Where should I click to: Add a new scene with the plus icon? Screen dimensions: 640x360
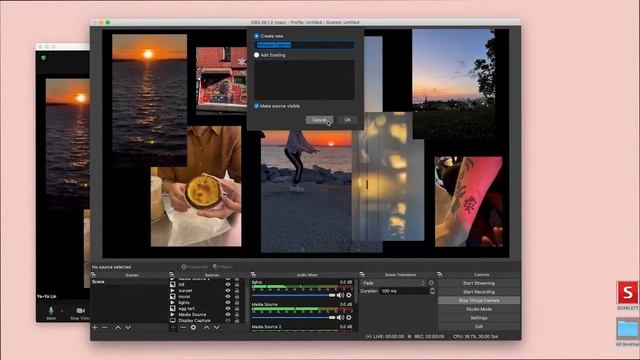pos(95,327)
